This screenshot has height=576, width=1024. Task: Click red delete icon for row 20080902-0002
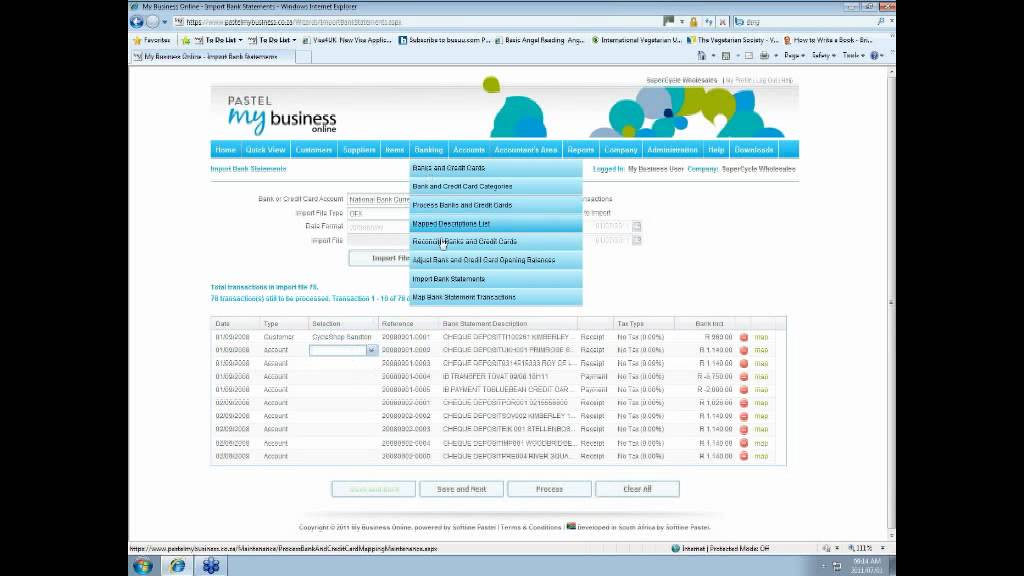743,416
